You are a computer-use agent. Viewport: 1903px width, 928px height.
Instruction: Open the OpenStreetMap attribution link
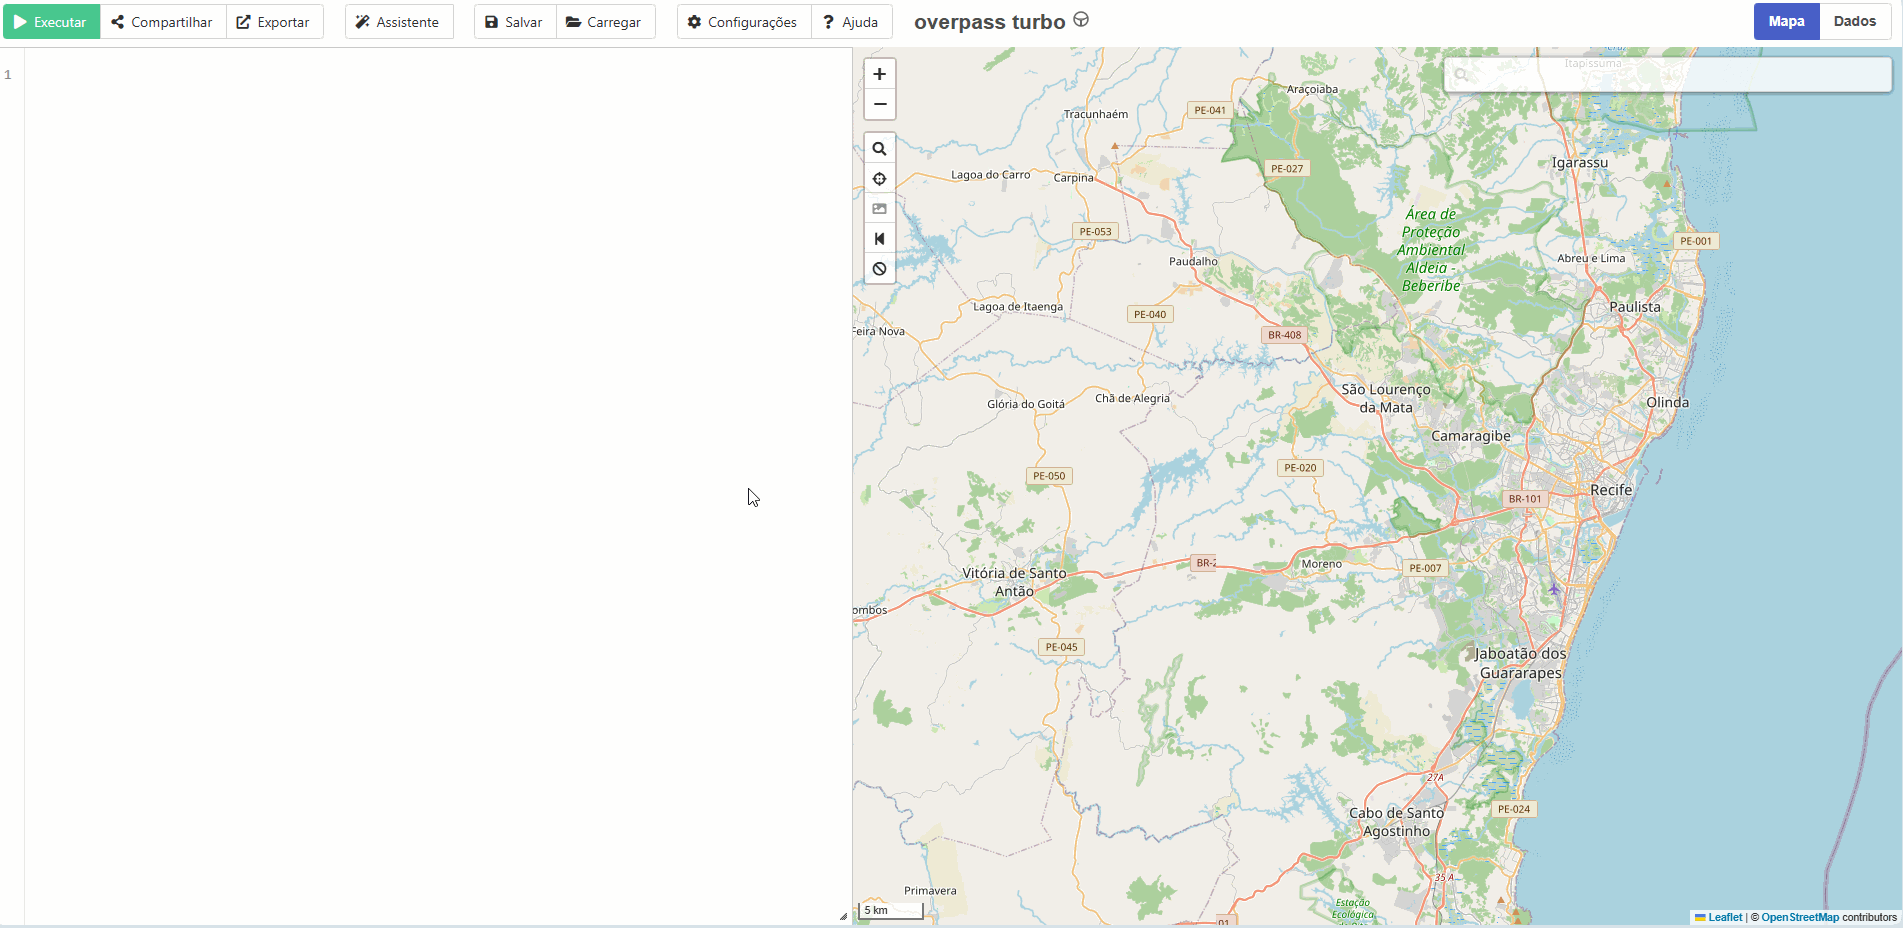[1800, 917]
